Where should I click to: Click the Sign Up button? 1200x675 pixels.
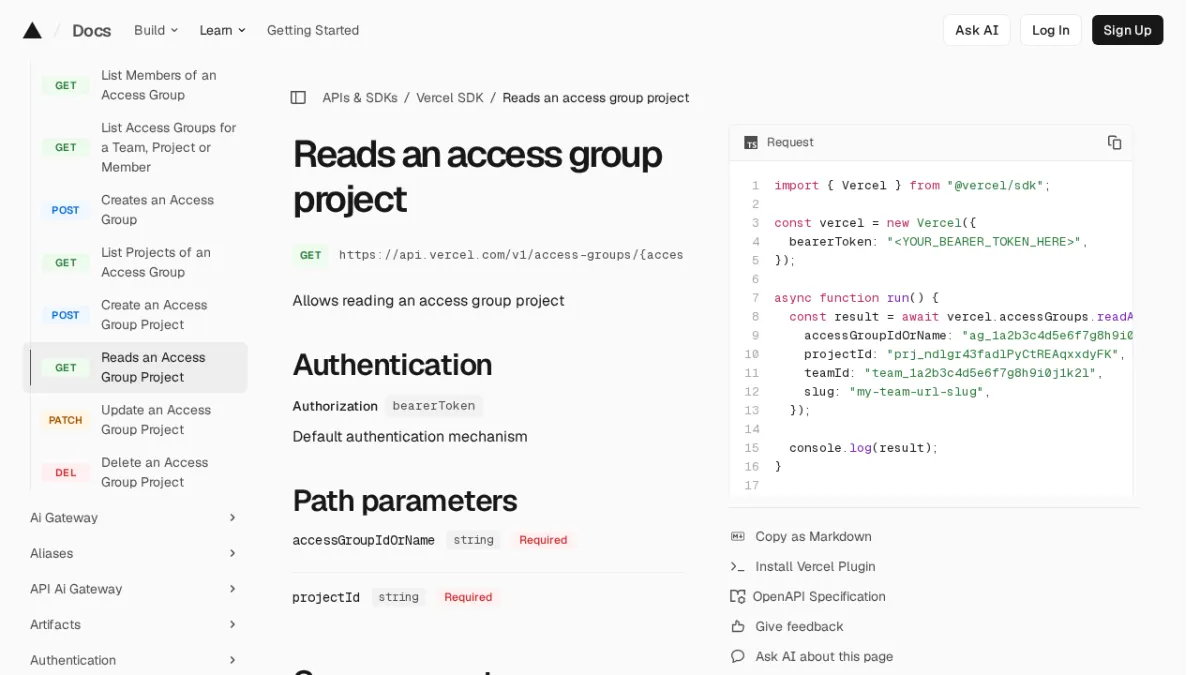coord(1127,30)
